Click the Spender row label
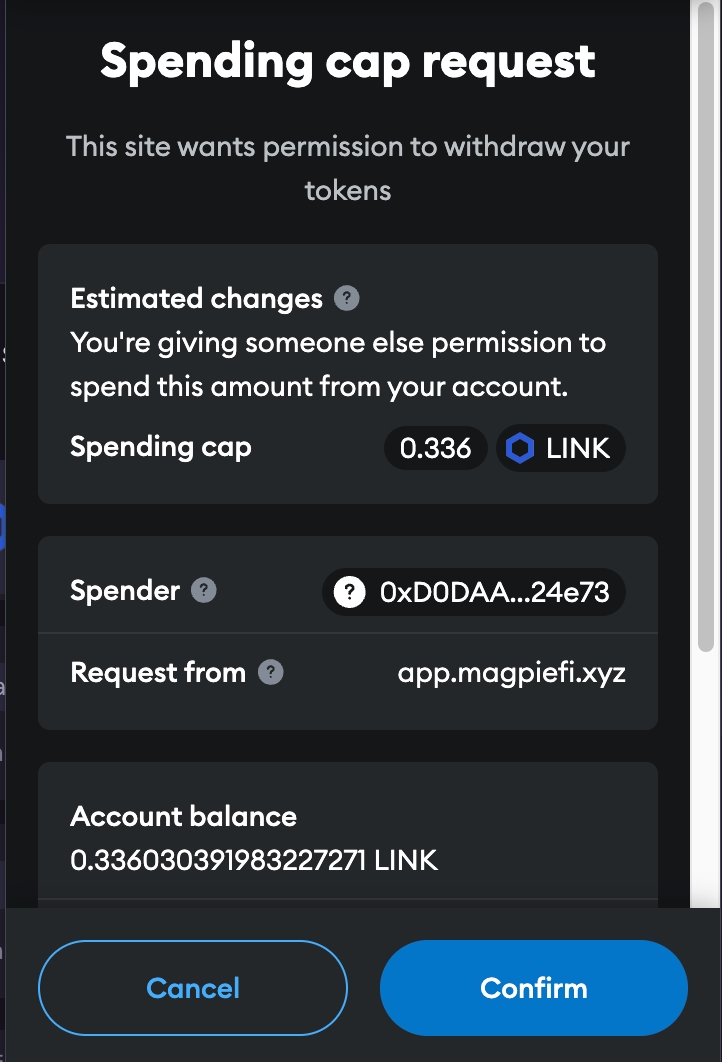This screenshot has height=1062, width=722. pyautogui.click(x=125, y=590)
